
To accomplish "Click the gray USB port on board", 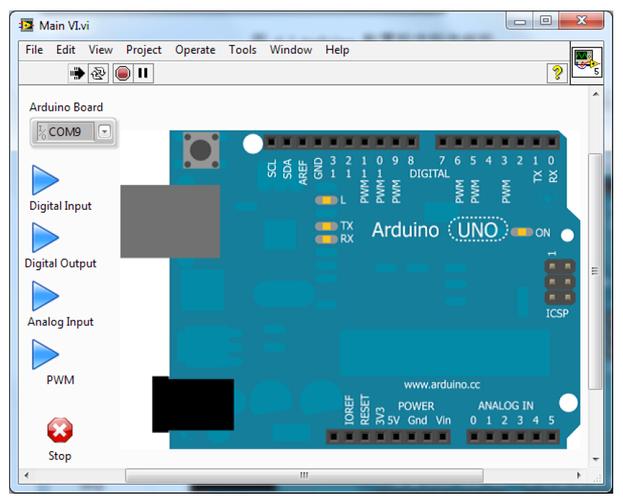I will point(170,221).
